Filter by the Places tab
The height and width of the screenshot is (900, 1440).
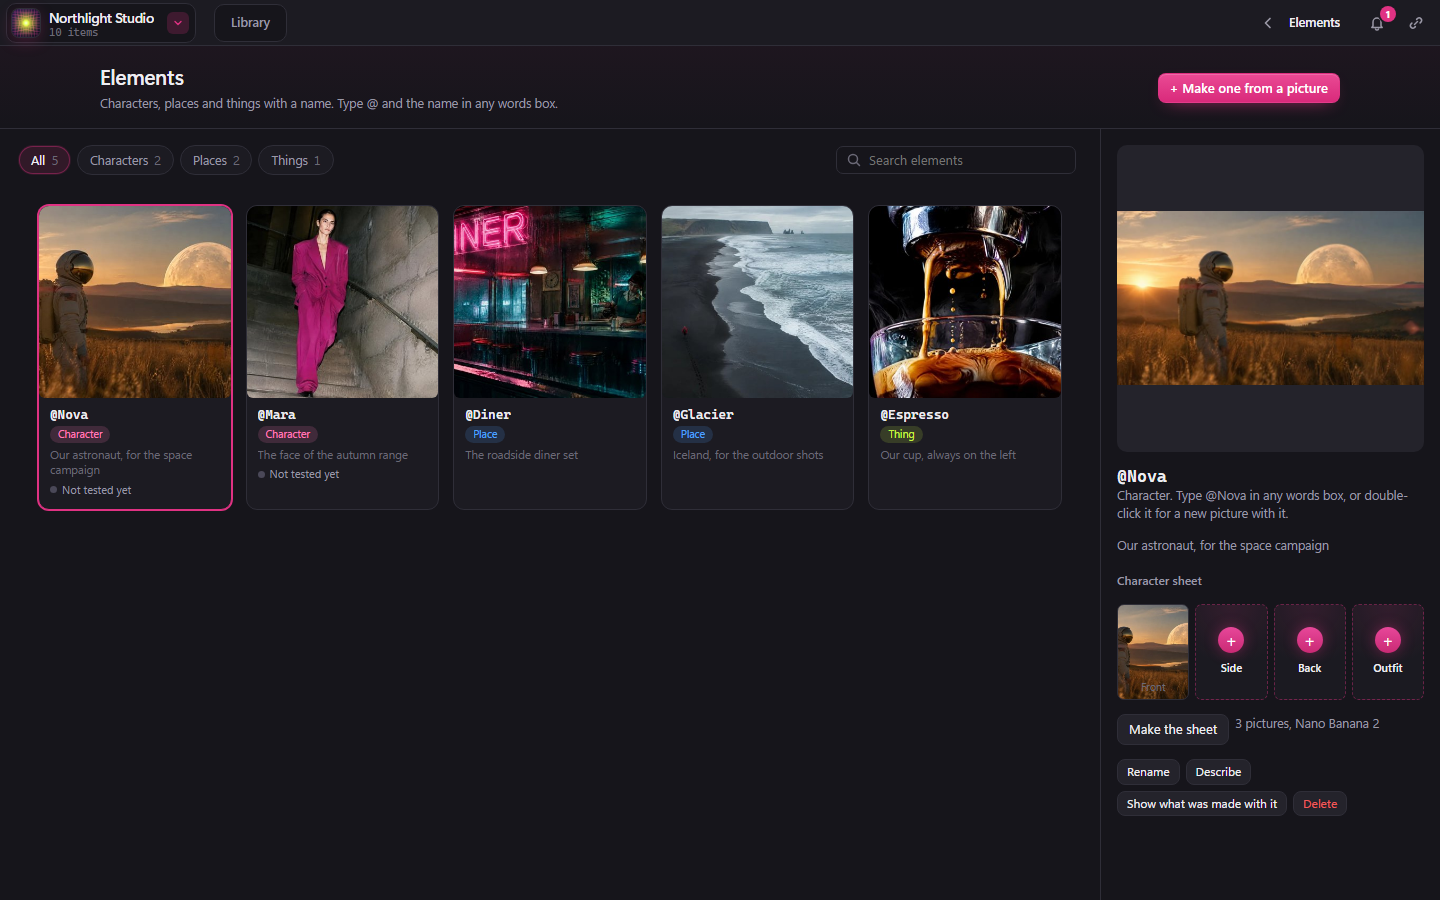coord(216,160)
